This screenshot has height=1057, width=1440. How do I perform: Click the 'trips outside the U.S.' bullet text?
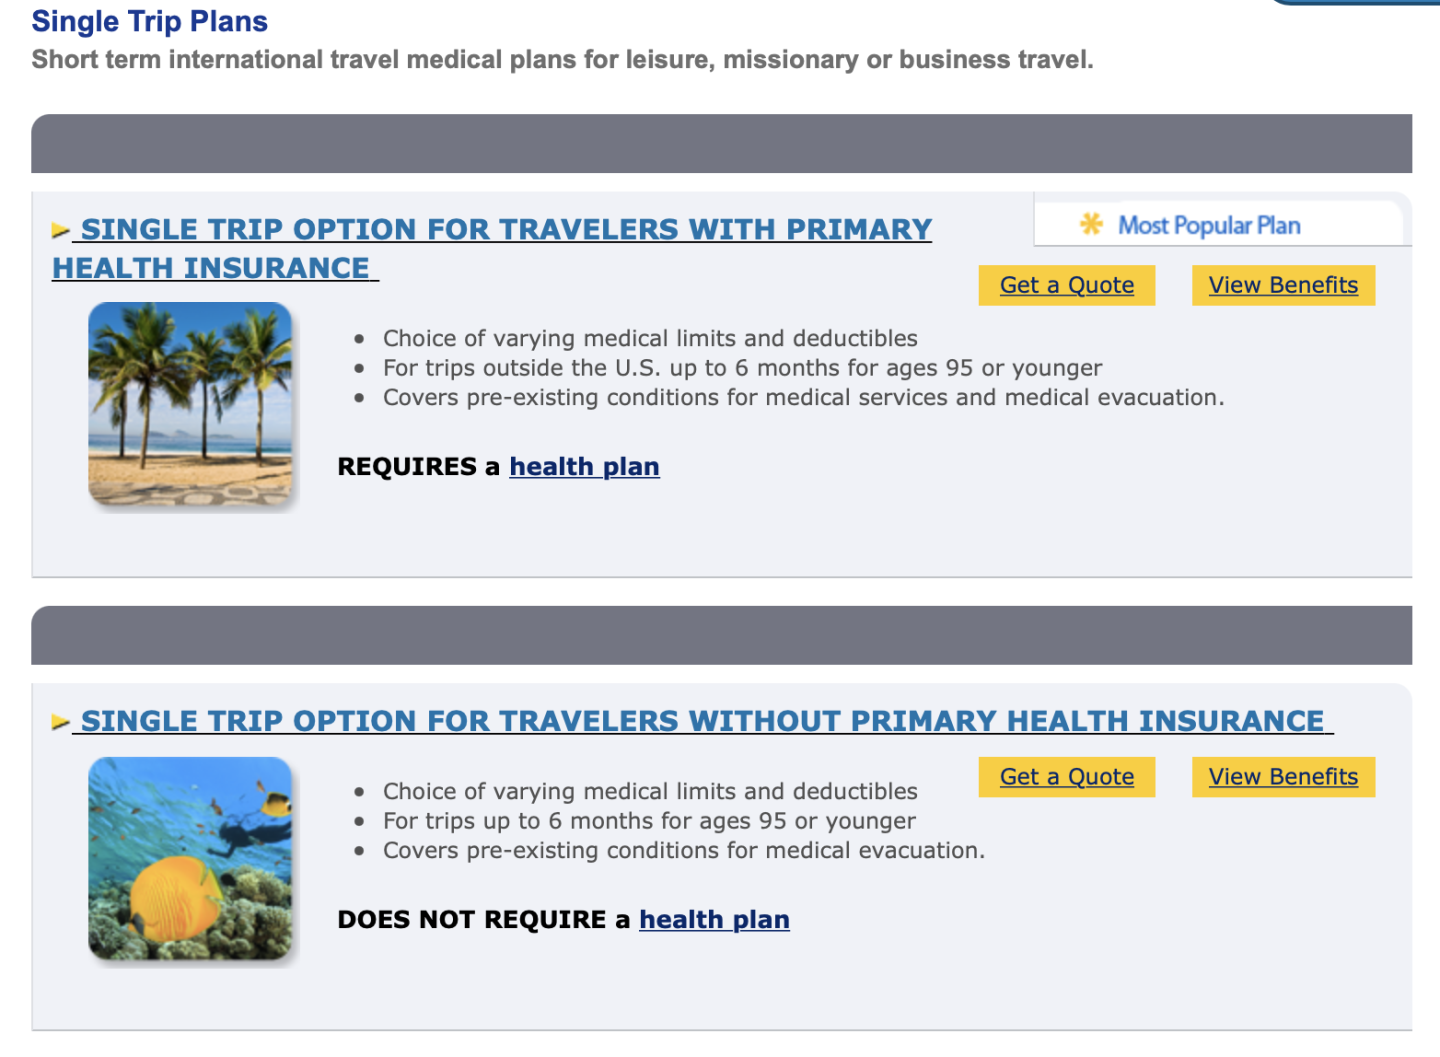(742, 368)
